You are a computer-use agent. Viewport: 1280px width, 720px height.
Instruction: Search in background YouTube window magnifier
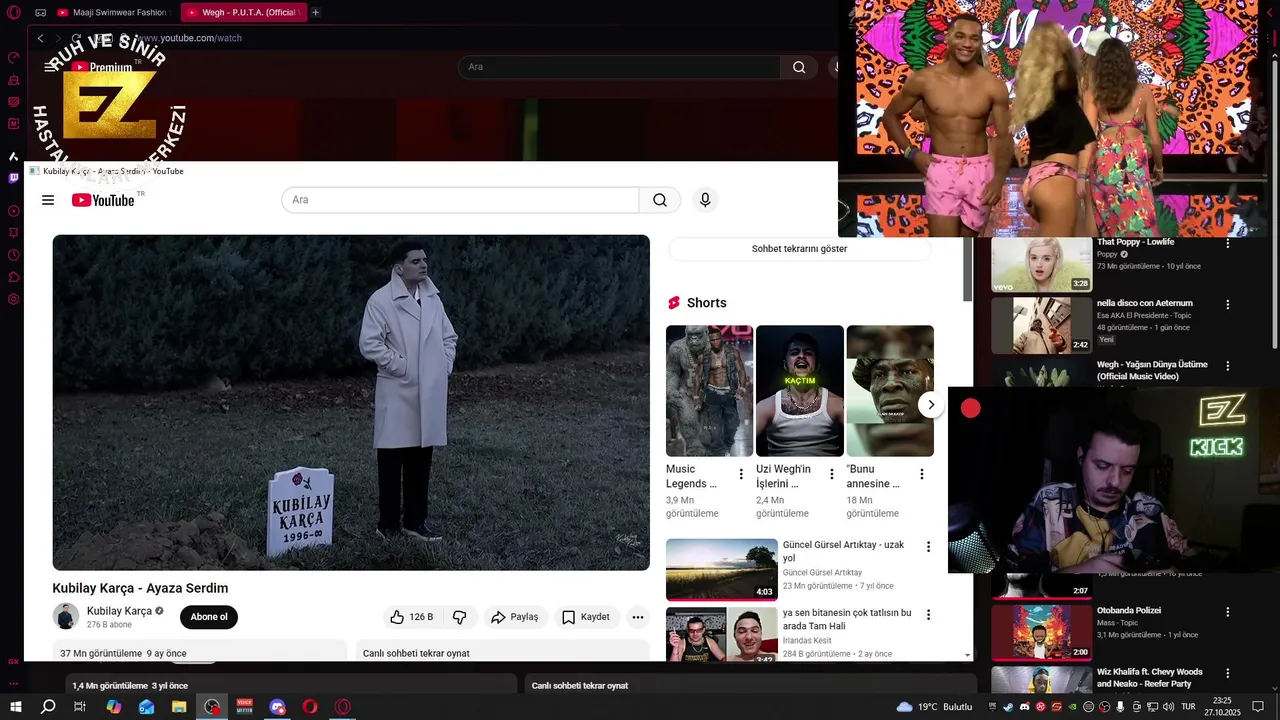coord(799,67)
